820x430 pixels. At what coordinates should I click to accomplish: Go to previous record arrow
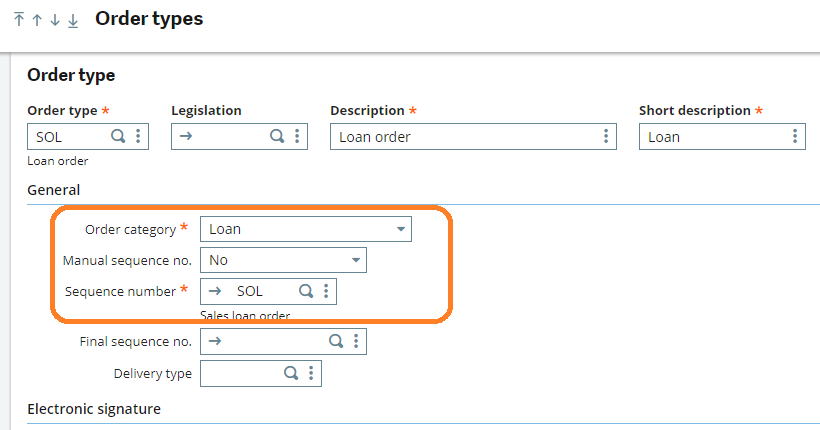pos(37,20)
